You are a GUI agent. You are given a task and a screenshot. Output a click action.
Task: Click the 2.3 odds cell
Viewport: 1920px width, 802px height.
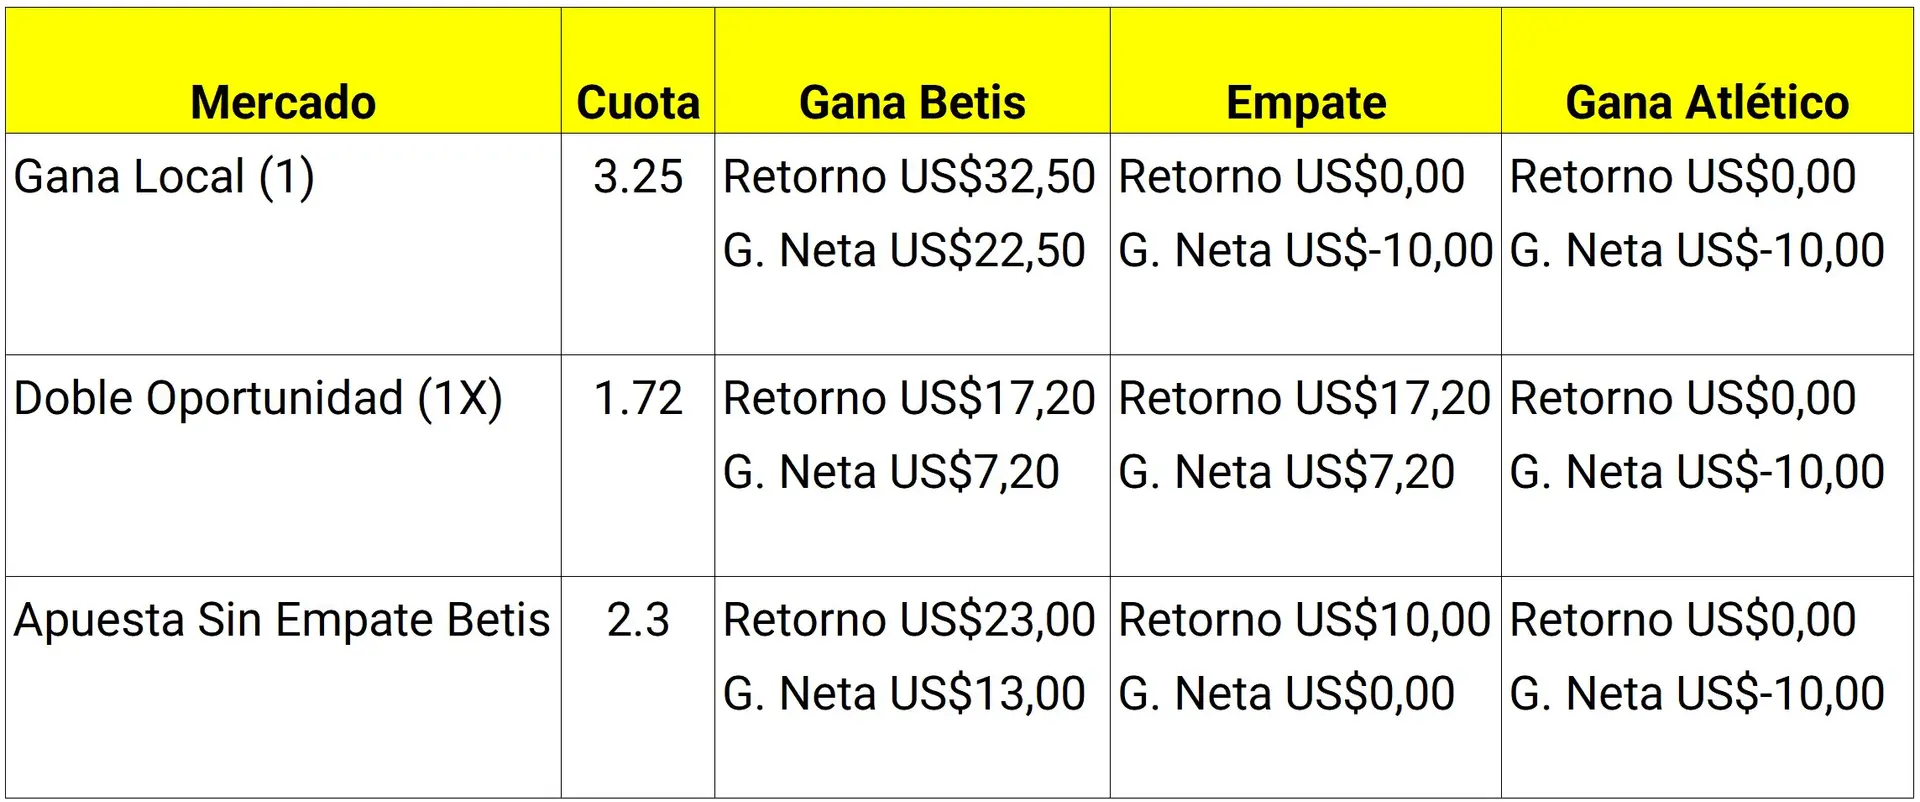click(x=638, y=620)
